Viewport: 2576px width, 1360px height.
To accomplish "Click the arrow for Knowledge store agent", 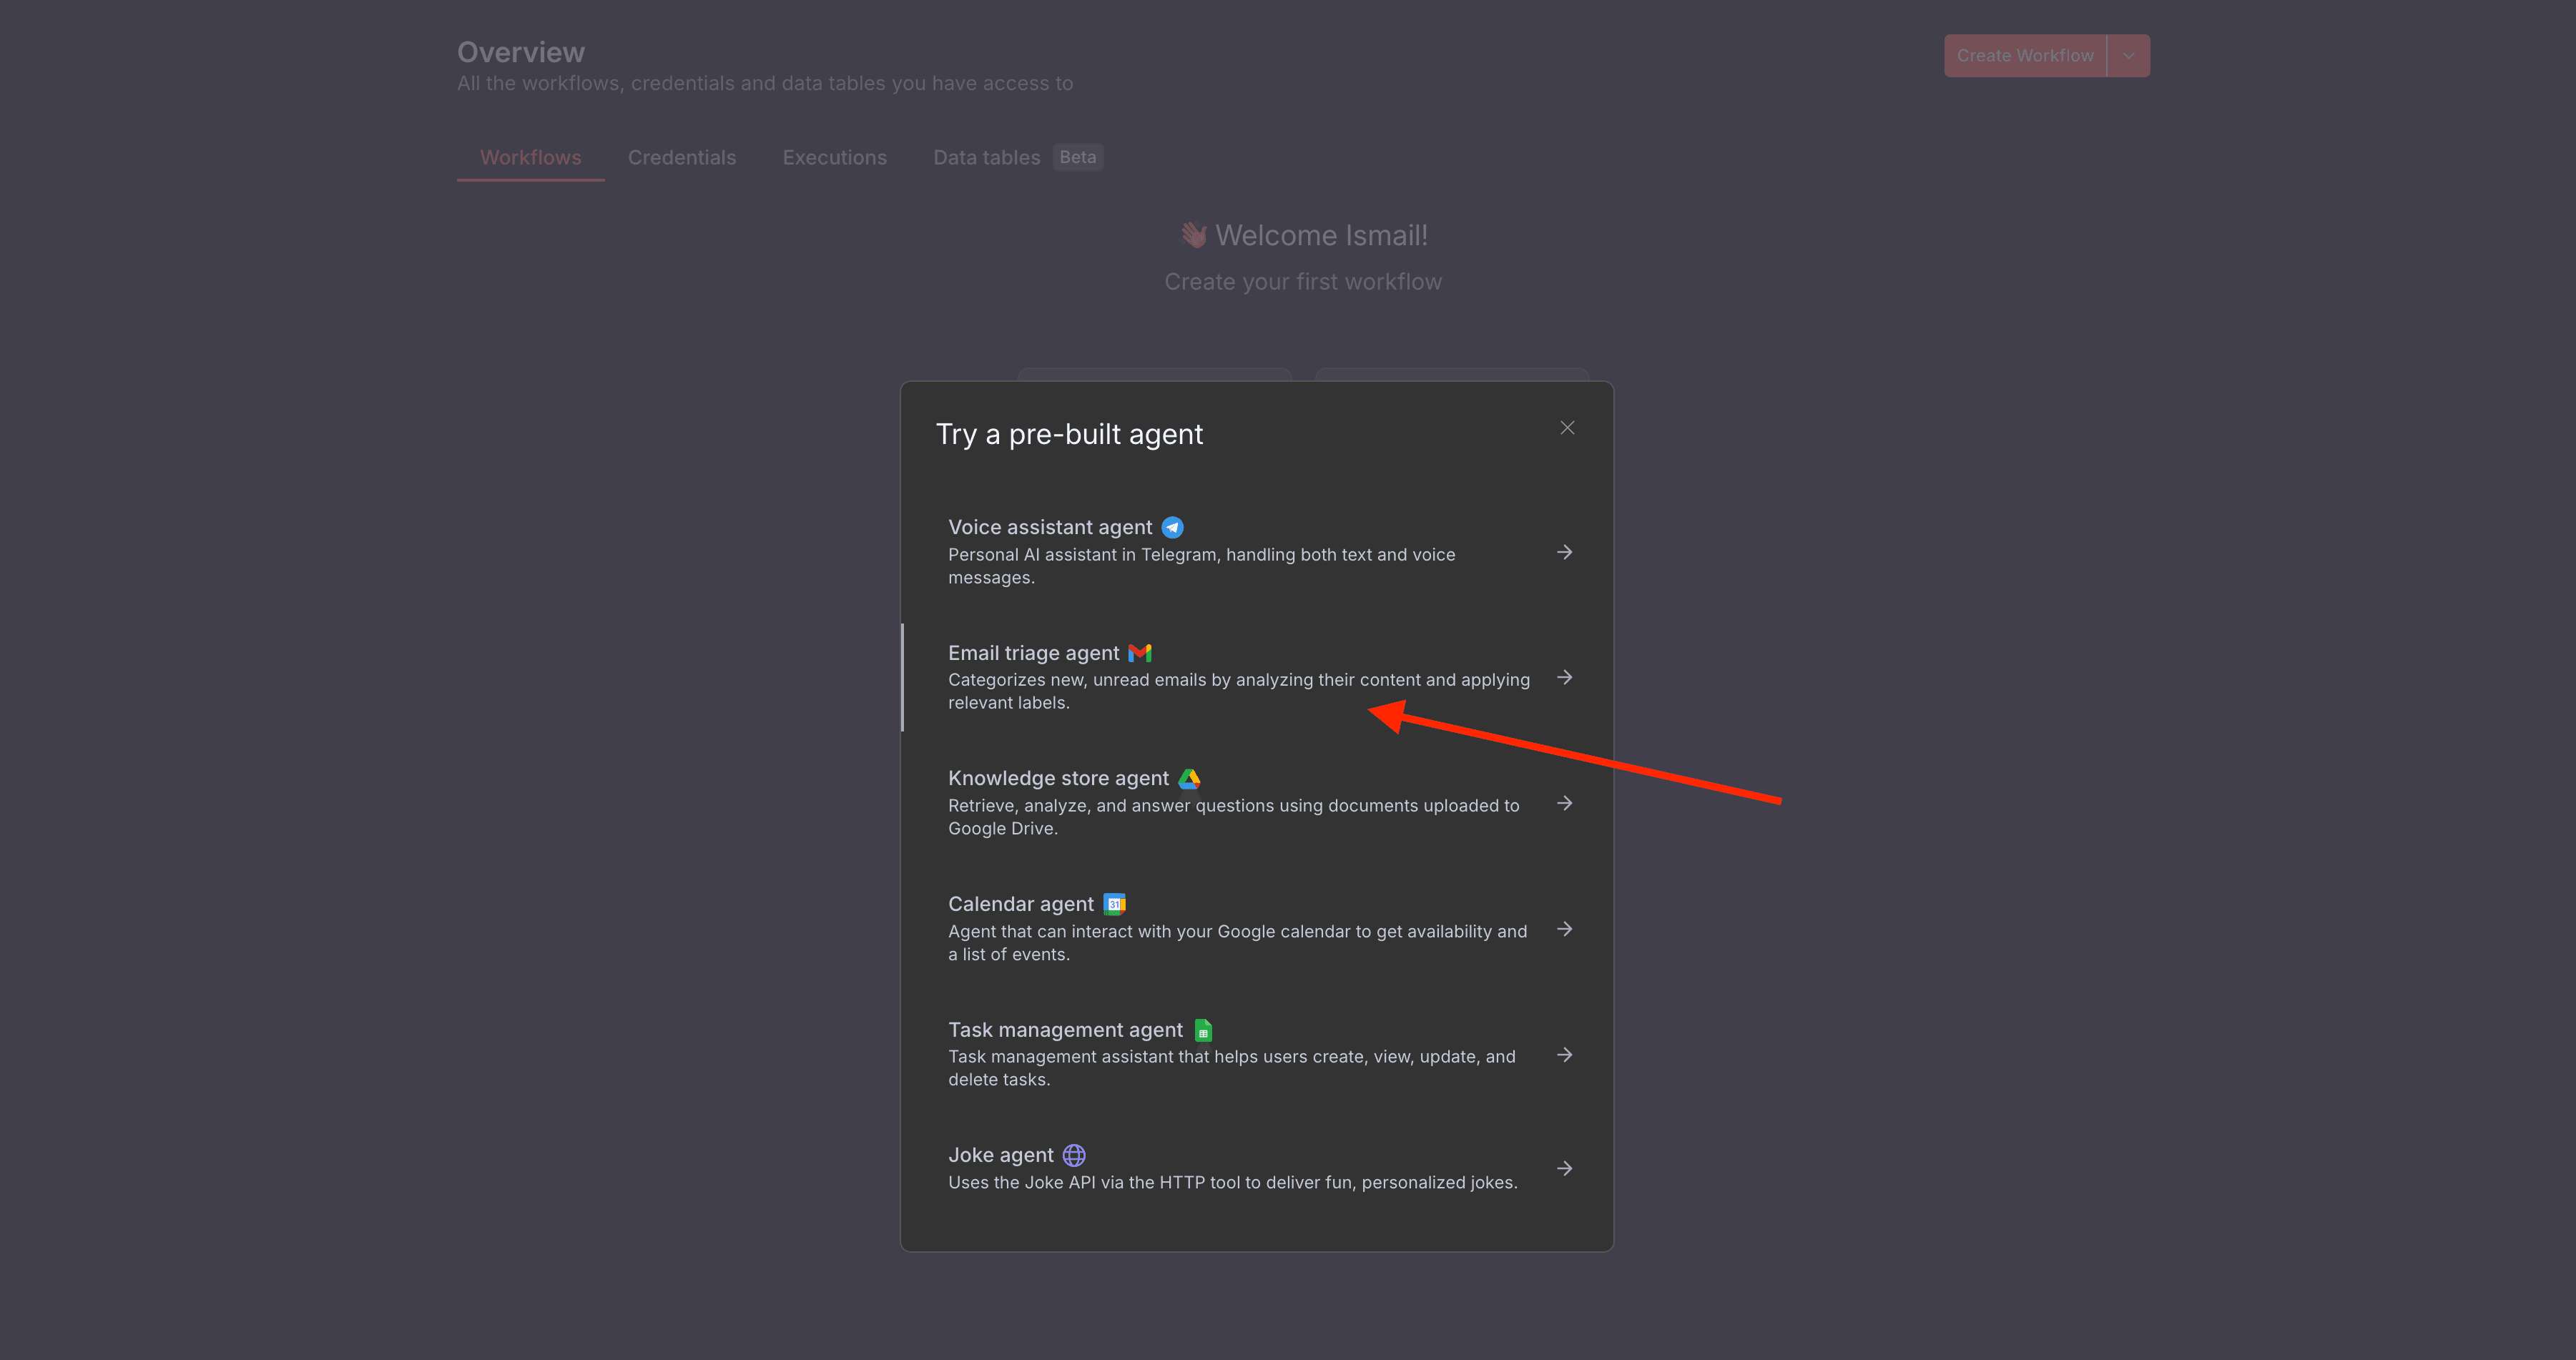I will 1565,803.
